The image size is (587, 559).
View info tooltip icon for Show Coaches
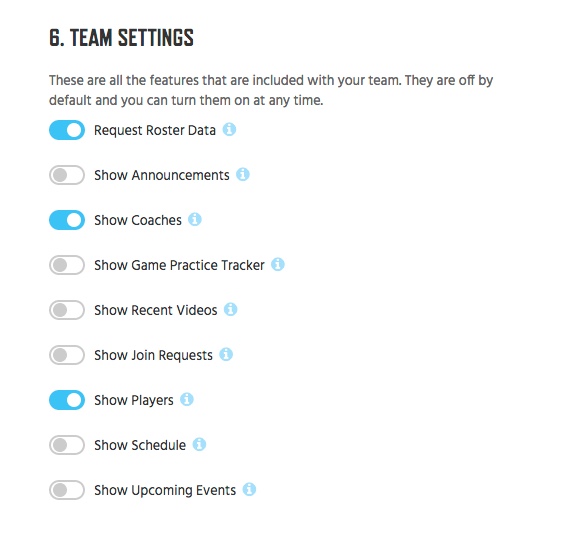click(195, 219)
